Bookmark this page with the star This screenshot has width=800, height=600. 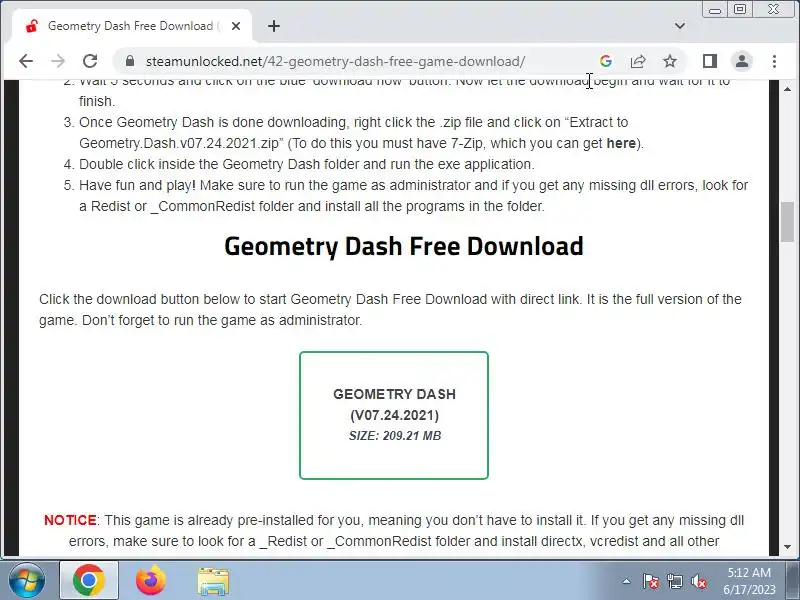coord(670,61)
